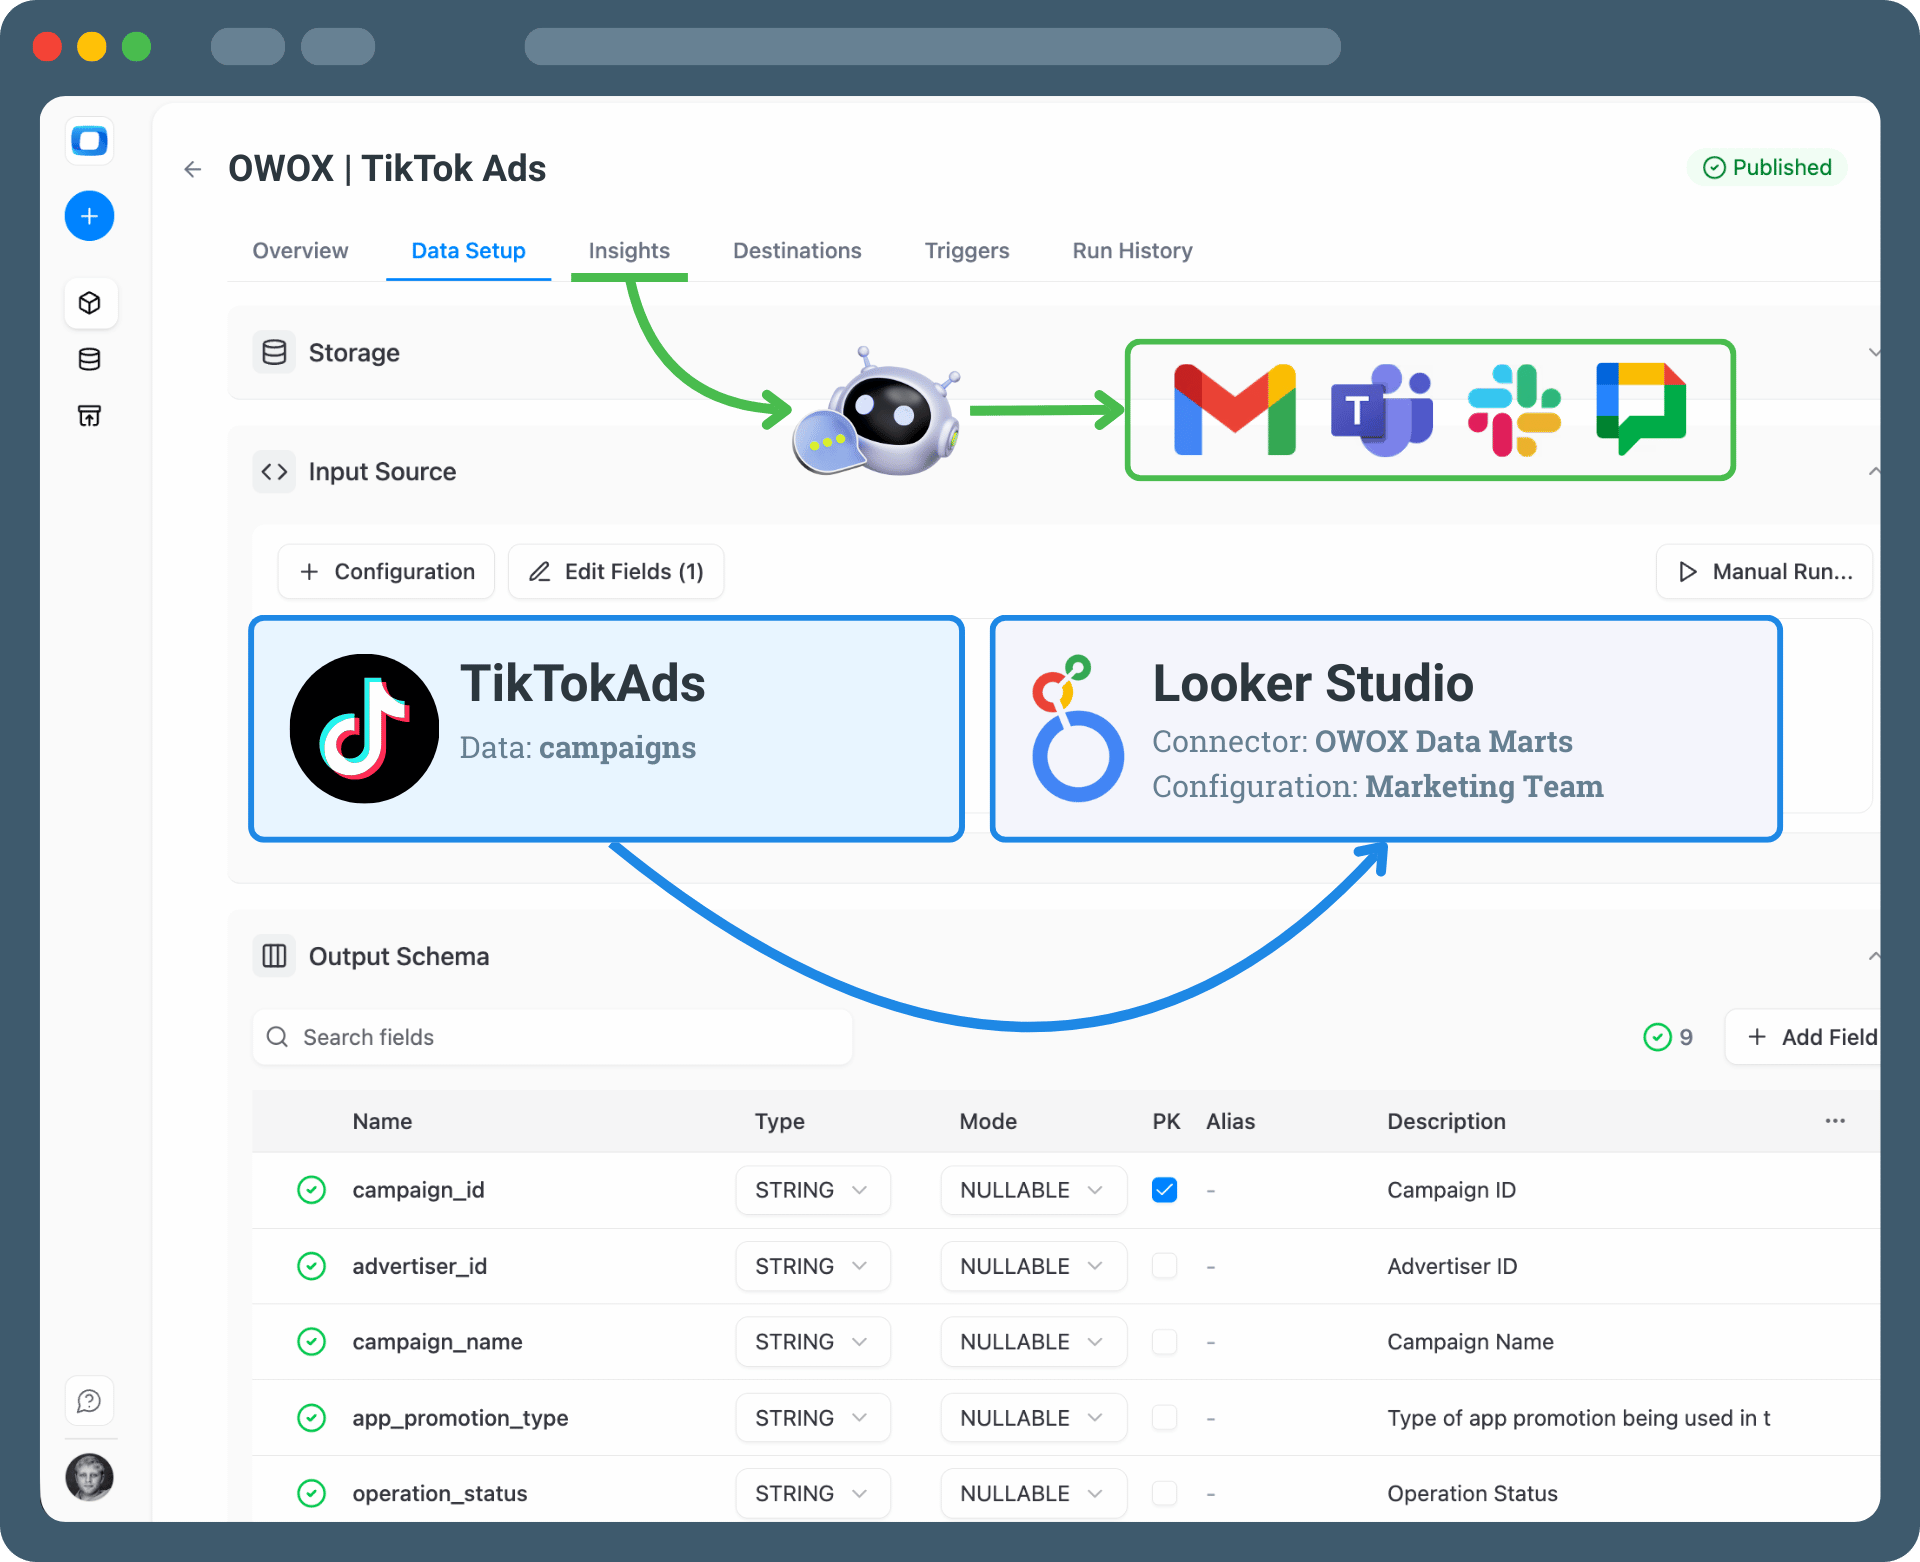Open the cube data marts sidebar icon
The width and height of the screenshot is (1920, 1562).
pyautogui.click(x=89, y=303)
